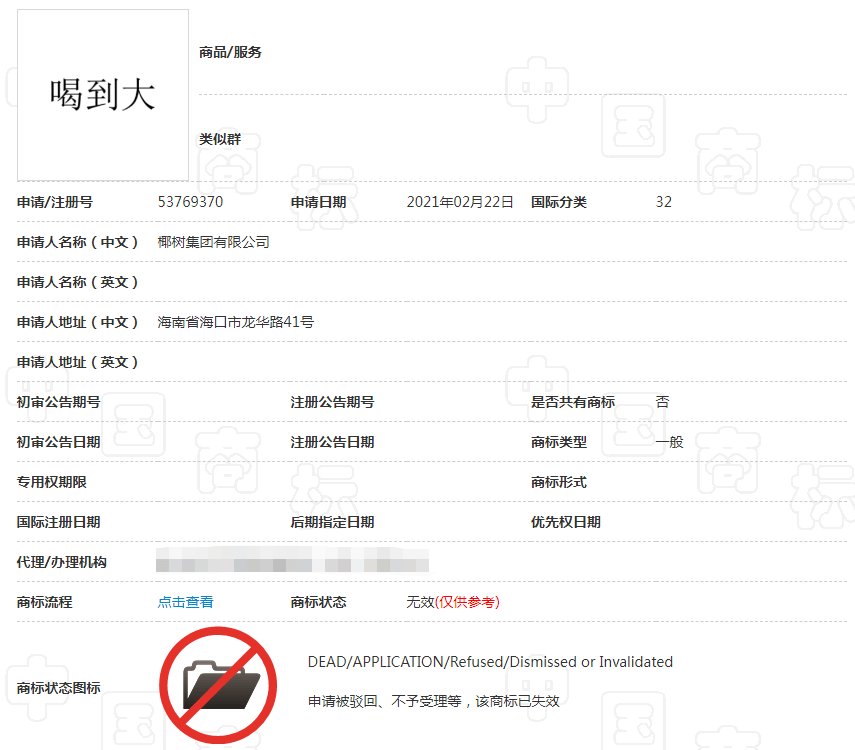Screen dimensions: 855x750
Task: Click the 商标状态图标 label
Action: [58, 688]
